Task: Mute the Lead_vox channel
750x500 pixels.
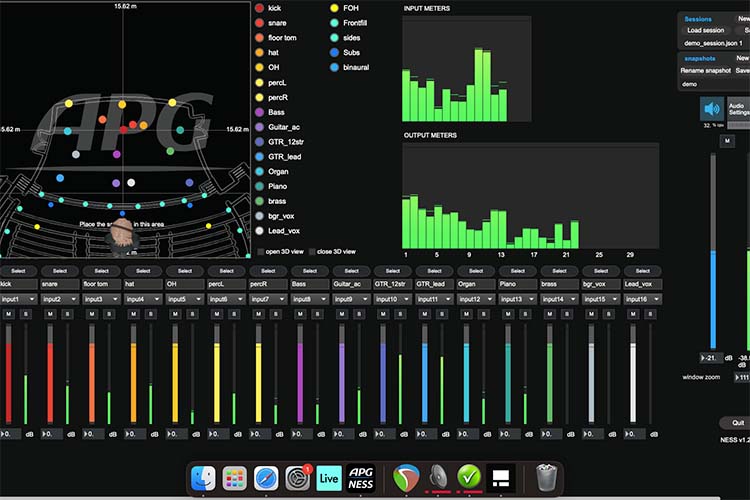Action: tap(633, 314)
